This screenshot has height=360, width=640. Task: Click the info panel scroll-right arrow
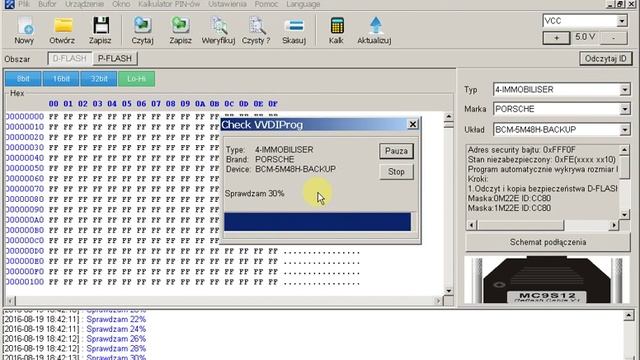pos(613,225)
